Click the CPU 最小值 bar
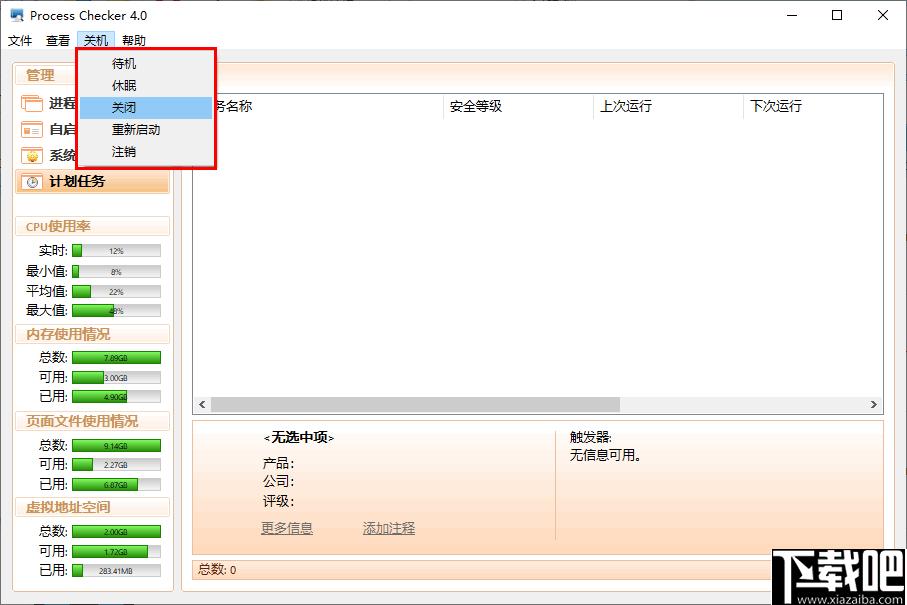Screen dimensions: 907x605 click(116, 271)
